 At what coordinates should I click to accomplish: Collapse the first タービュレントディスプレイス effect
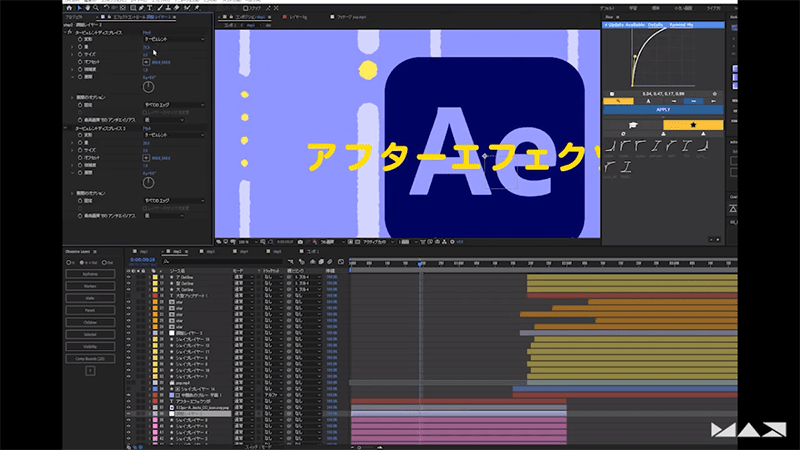click(65, 32)
